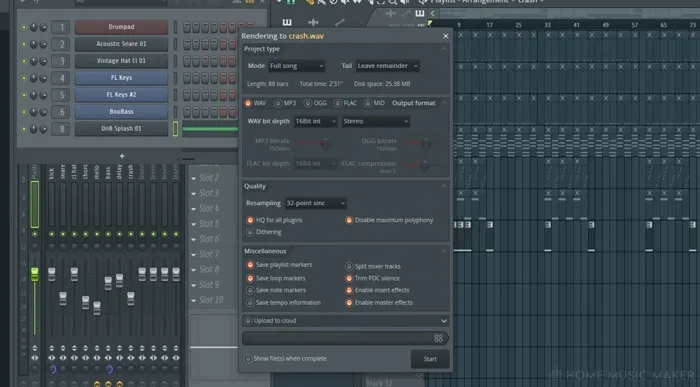This screenshot has height=387, width=700.
Task: Enable Split mixer tracks option
Action: pos(349,266)
